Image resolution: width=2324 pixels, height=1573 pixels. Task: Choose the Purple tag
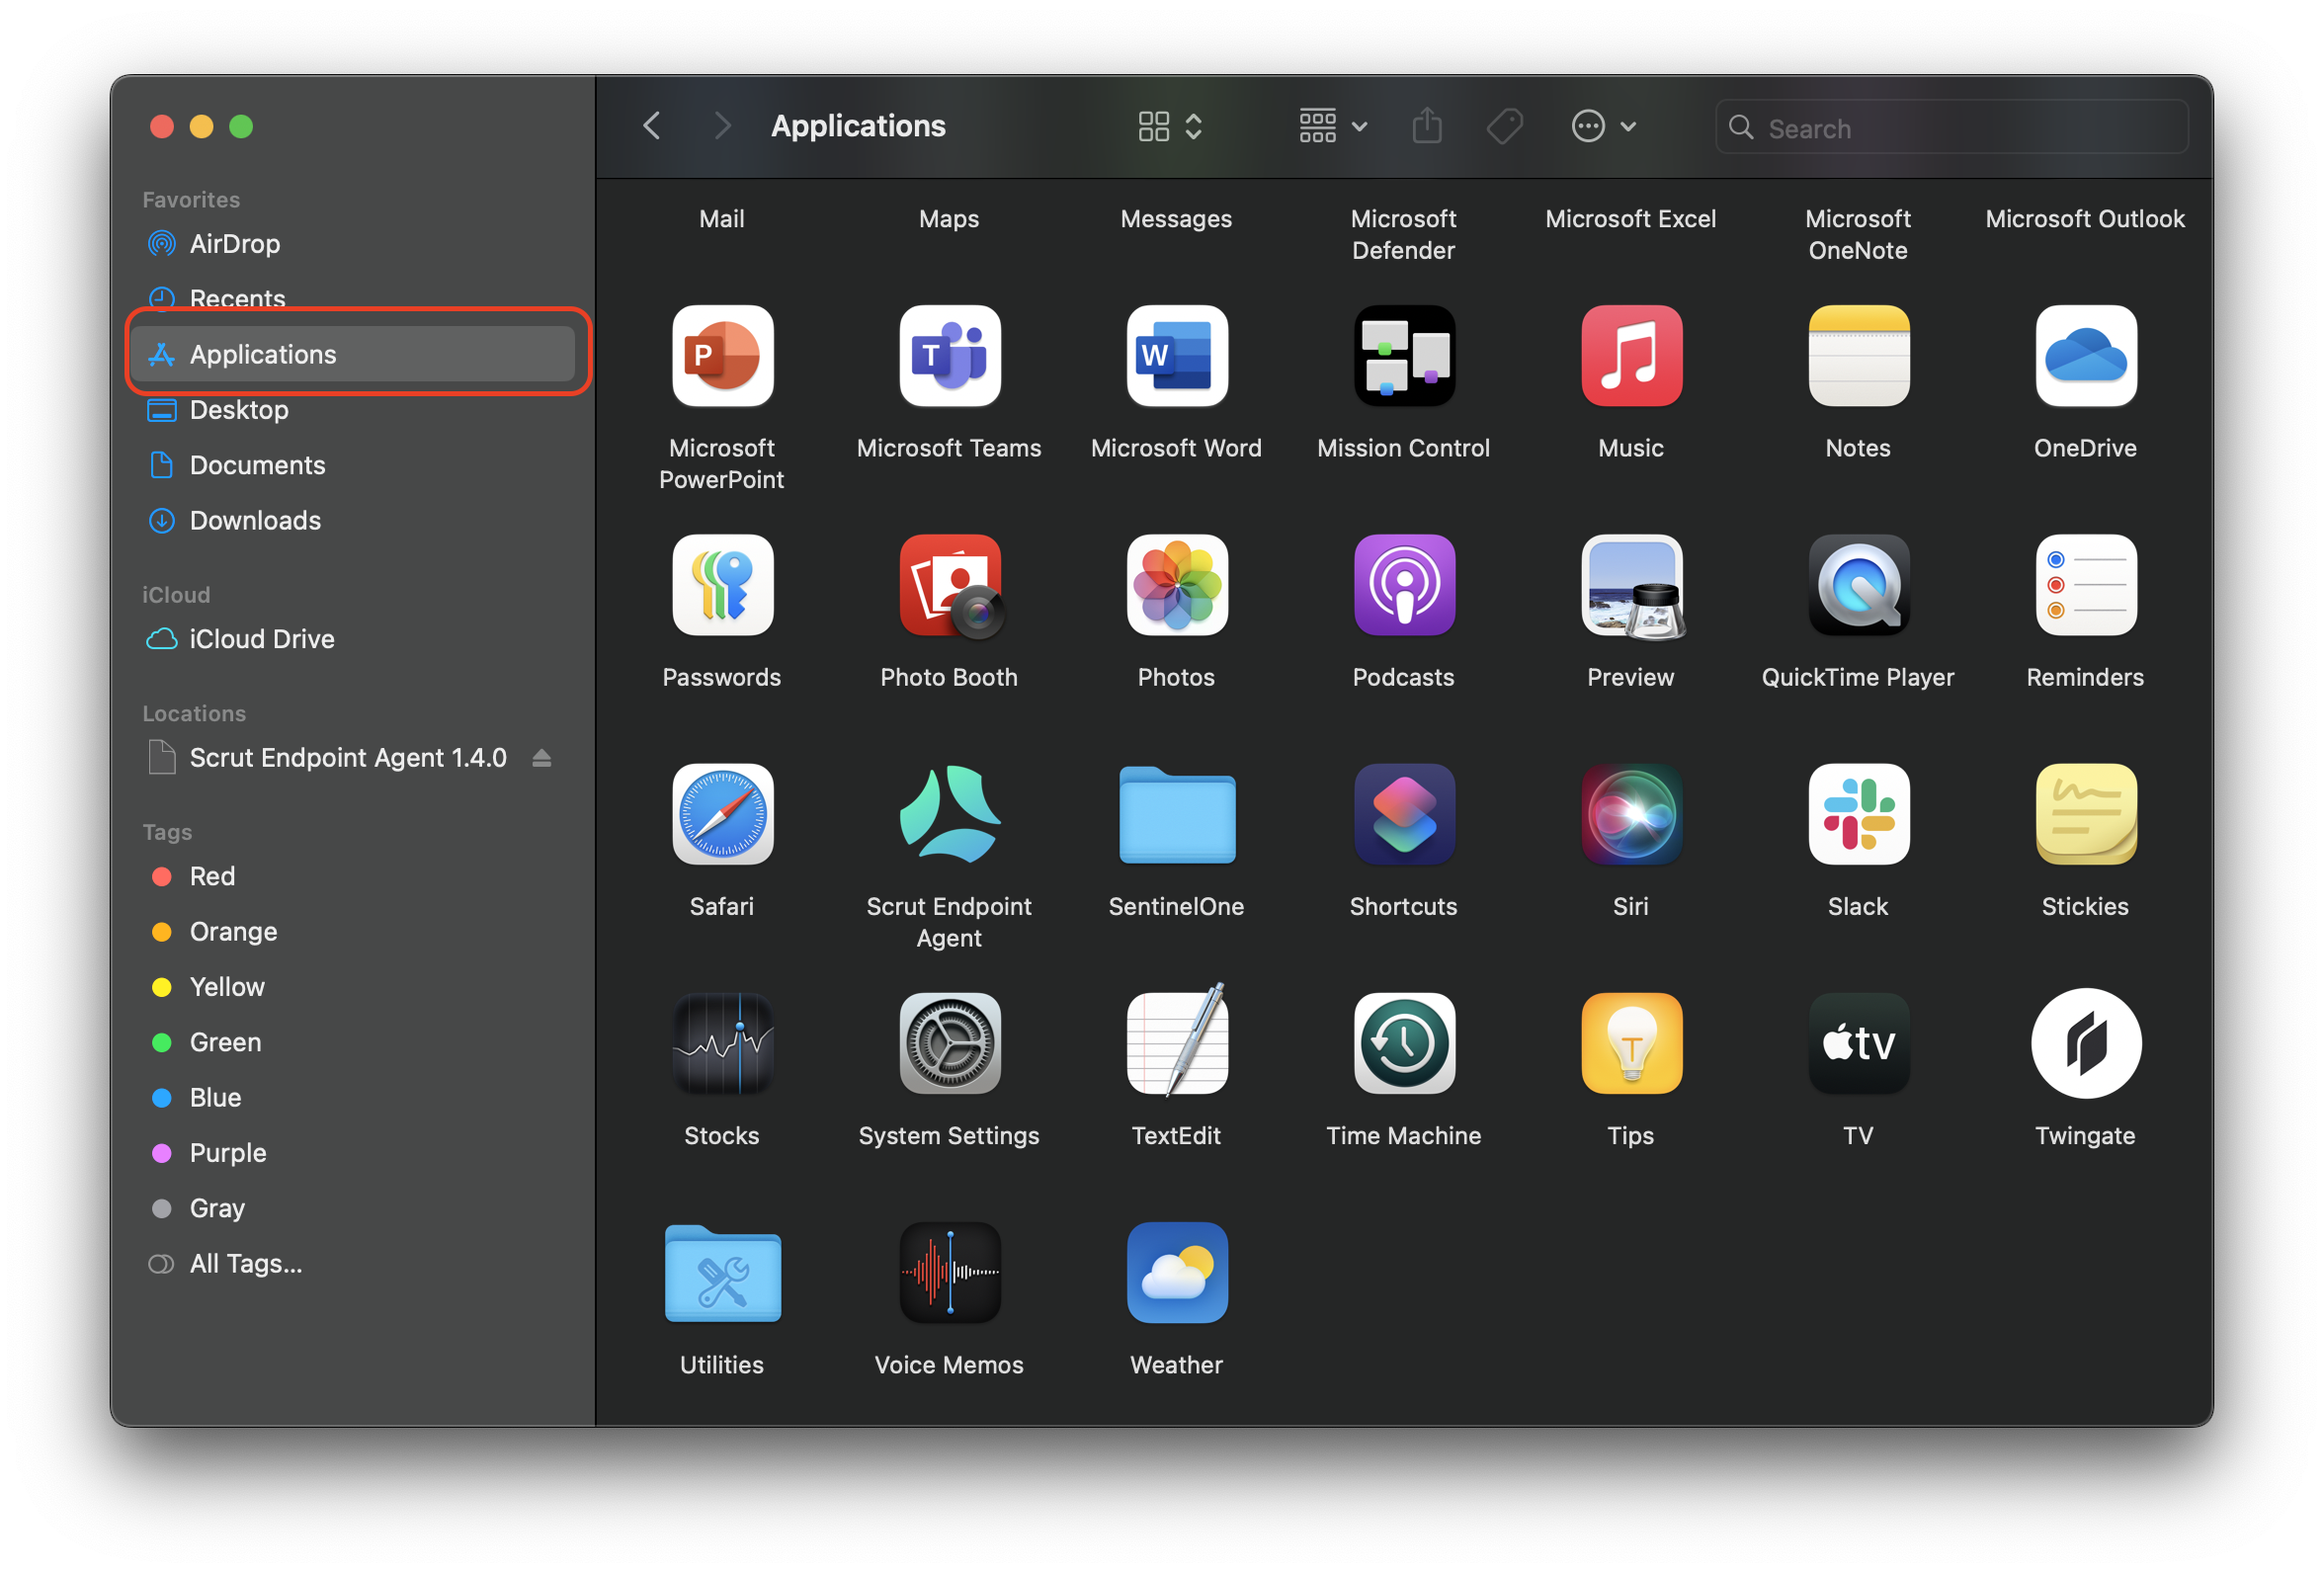pos(352,1153)
